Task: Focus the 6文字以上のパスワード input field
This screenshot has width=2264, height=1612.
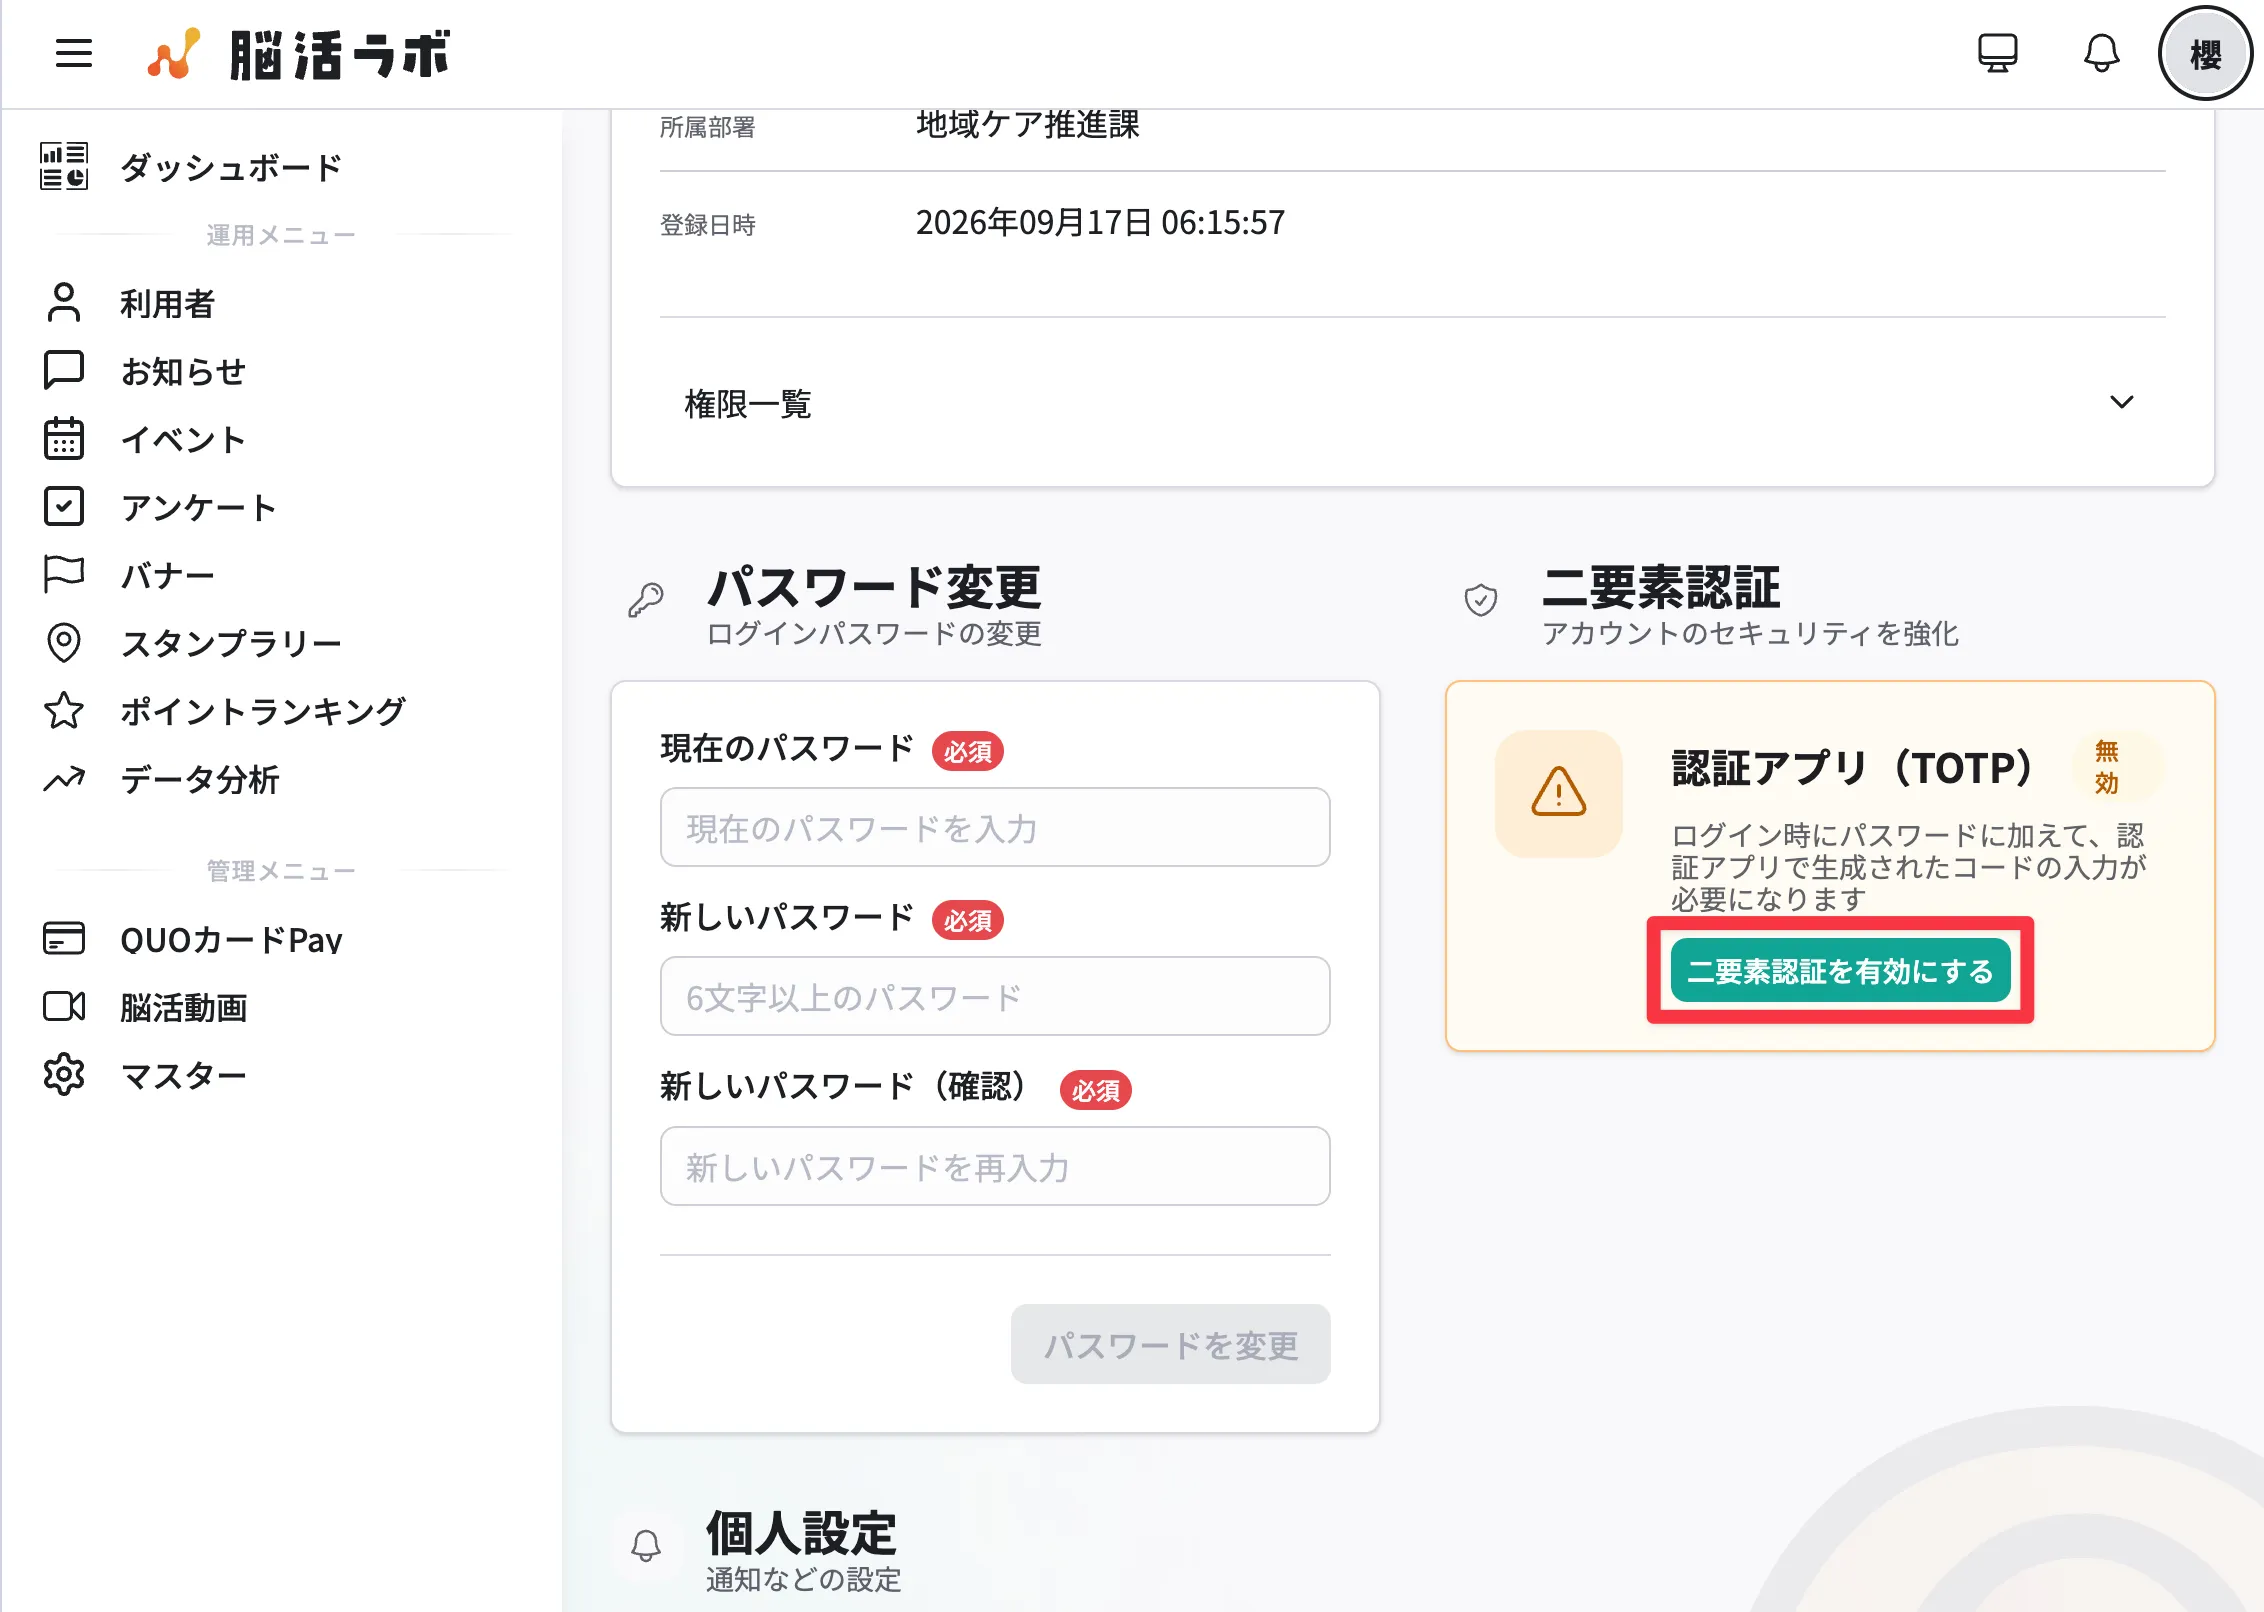Action: [995, 996]
